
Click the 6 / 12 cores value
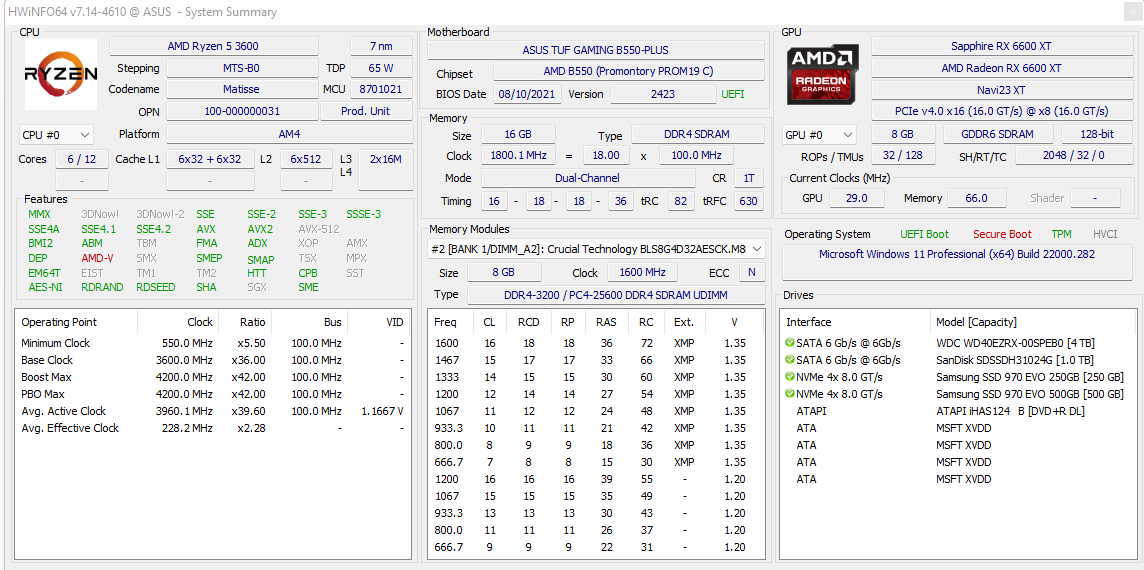82,159
